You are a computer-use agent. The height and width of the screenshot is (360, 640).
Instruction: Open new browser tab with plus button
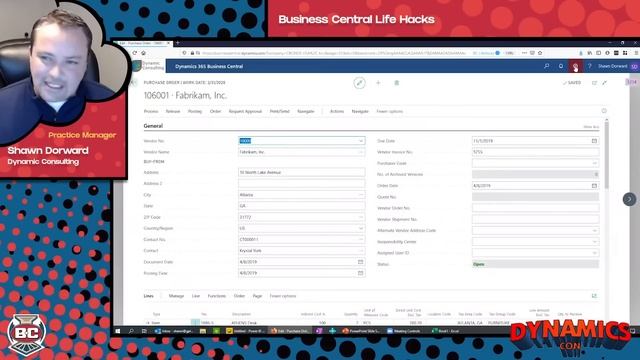pyautogui.click(x=178, y=43)
